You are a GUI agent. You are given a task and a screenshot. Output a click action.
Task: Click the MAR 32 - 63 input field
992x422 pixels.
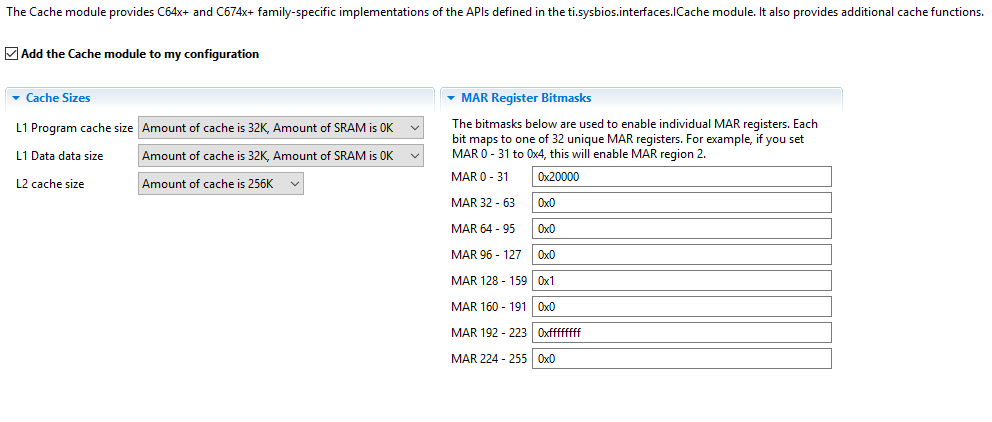coord(681,203)
